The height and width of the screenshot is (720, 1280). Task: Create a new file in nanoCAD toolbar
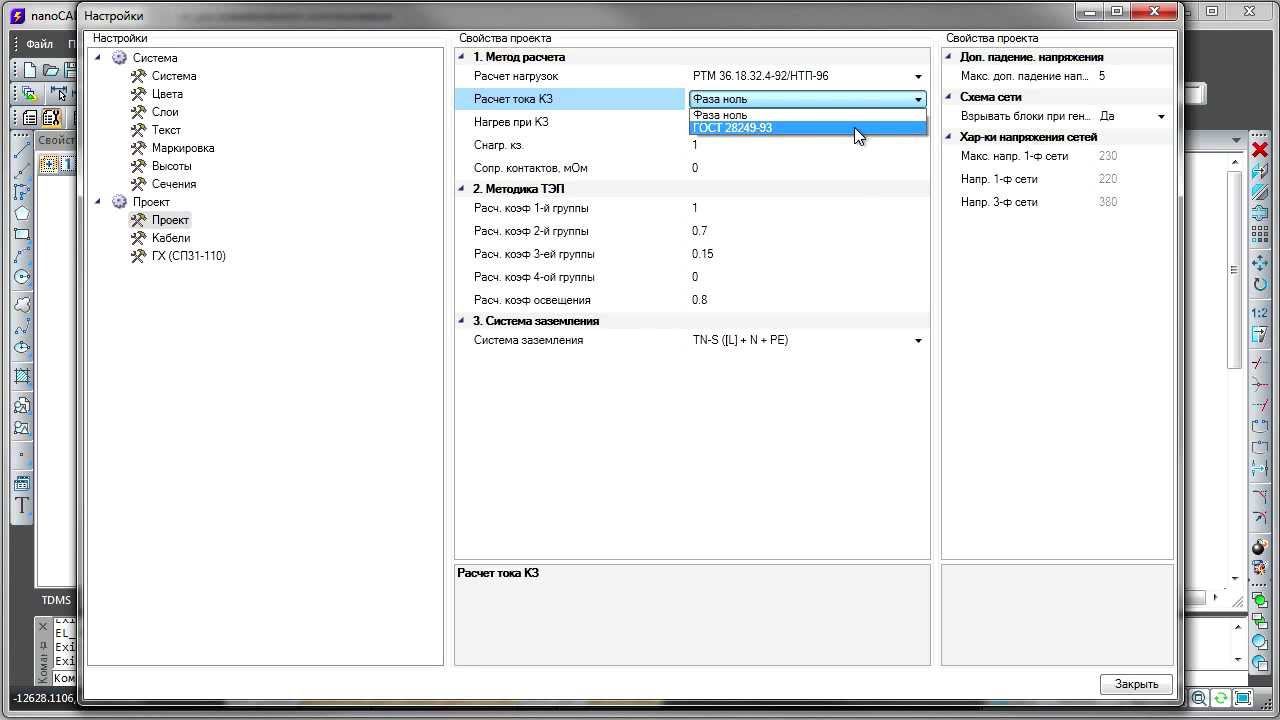coord(30,70)
